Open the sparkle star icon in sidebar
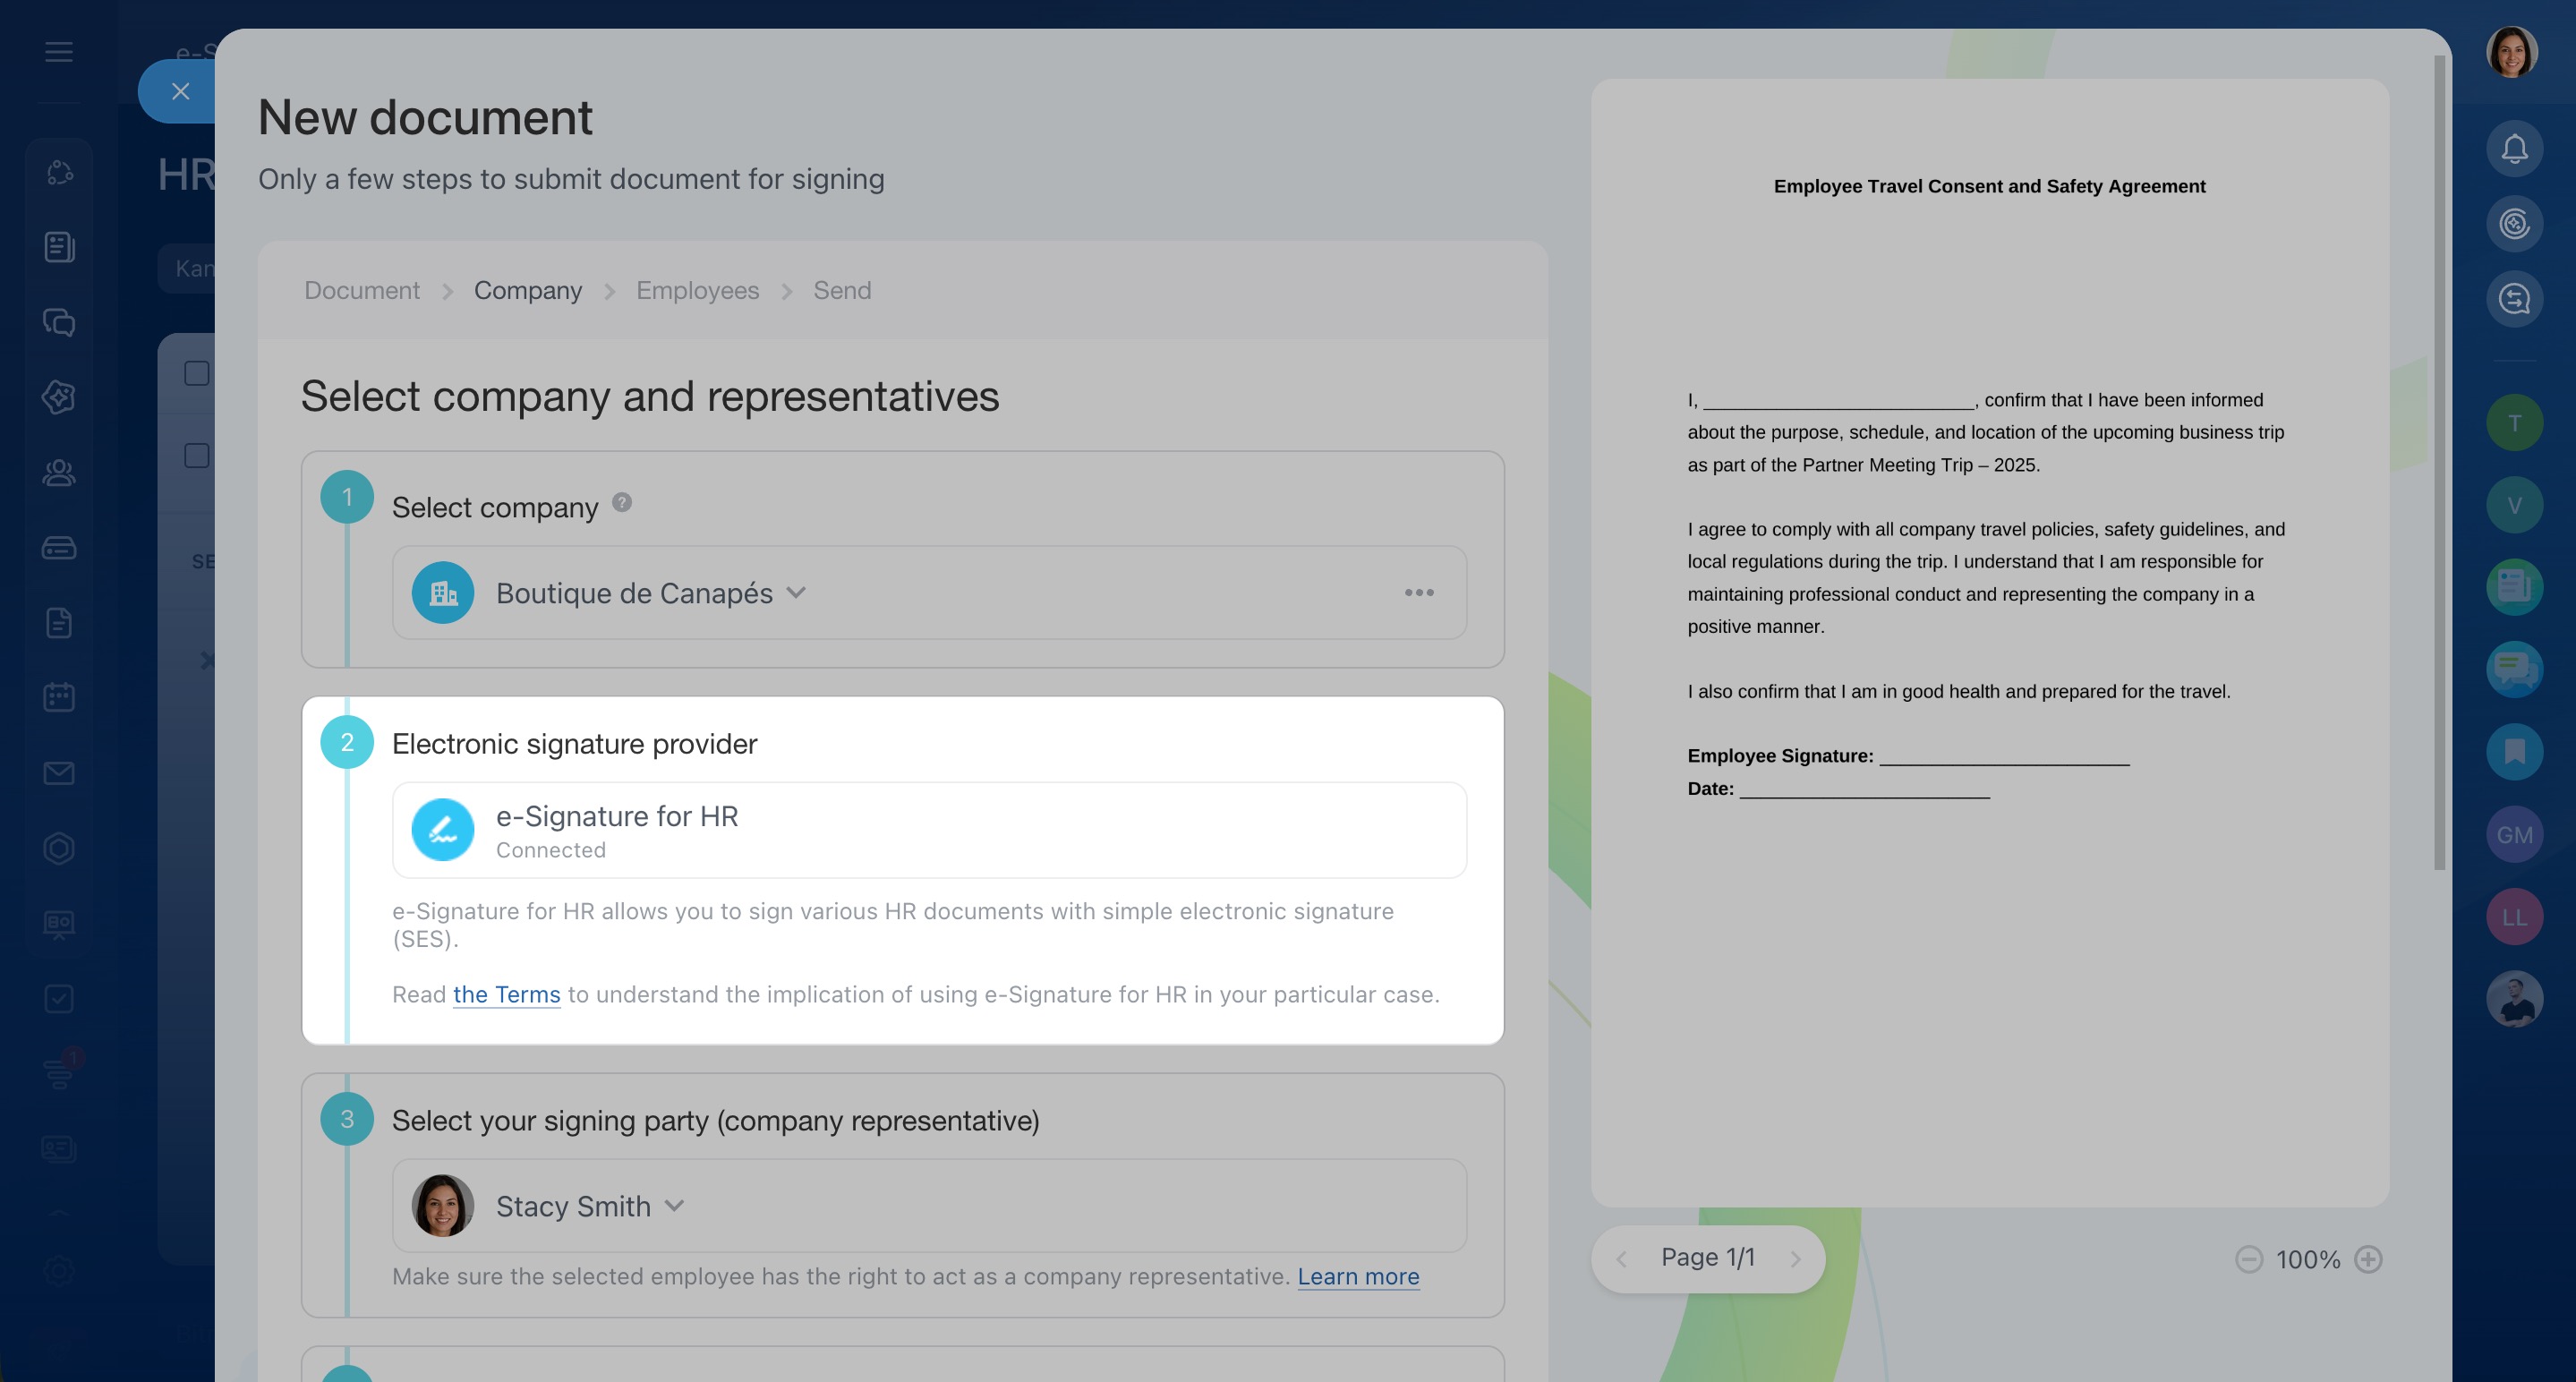Screen dimensions: 2576x1382 (x=59, y=397)
